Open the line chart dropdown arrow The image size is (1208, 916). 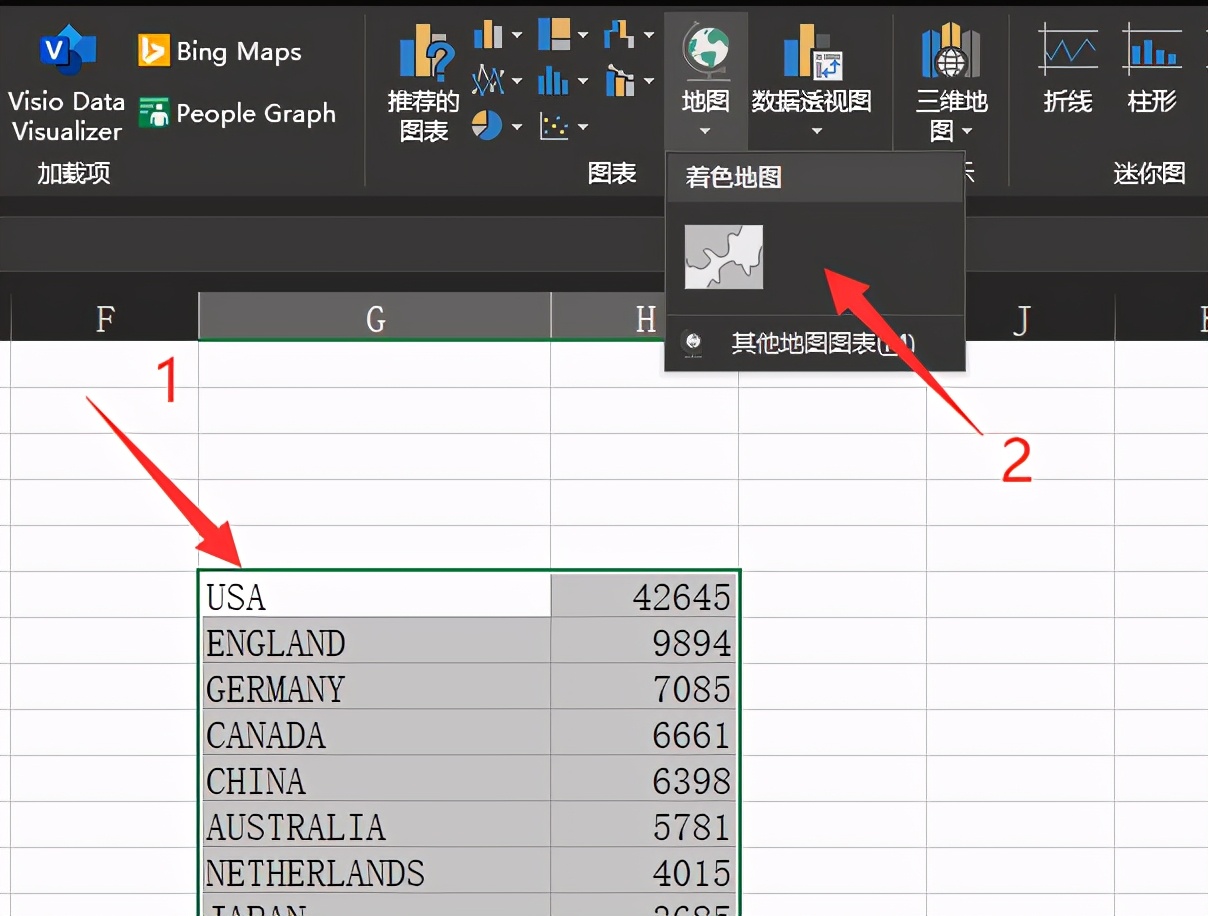coord(519,80)
